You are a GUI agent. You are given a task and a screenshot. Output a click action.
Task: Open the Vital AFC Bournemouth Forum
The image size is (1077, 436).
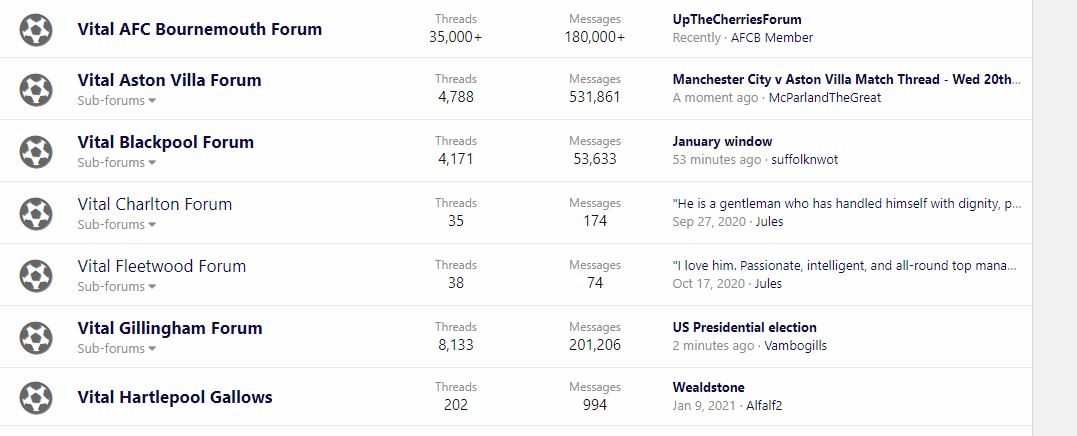200,29
